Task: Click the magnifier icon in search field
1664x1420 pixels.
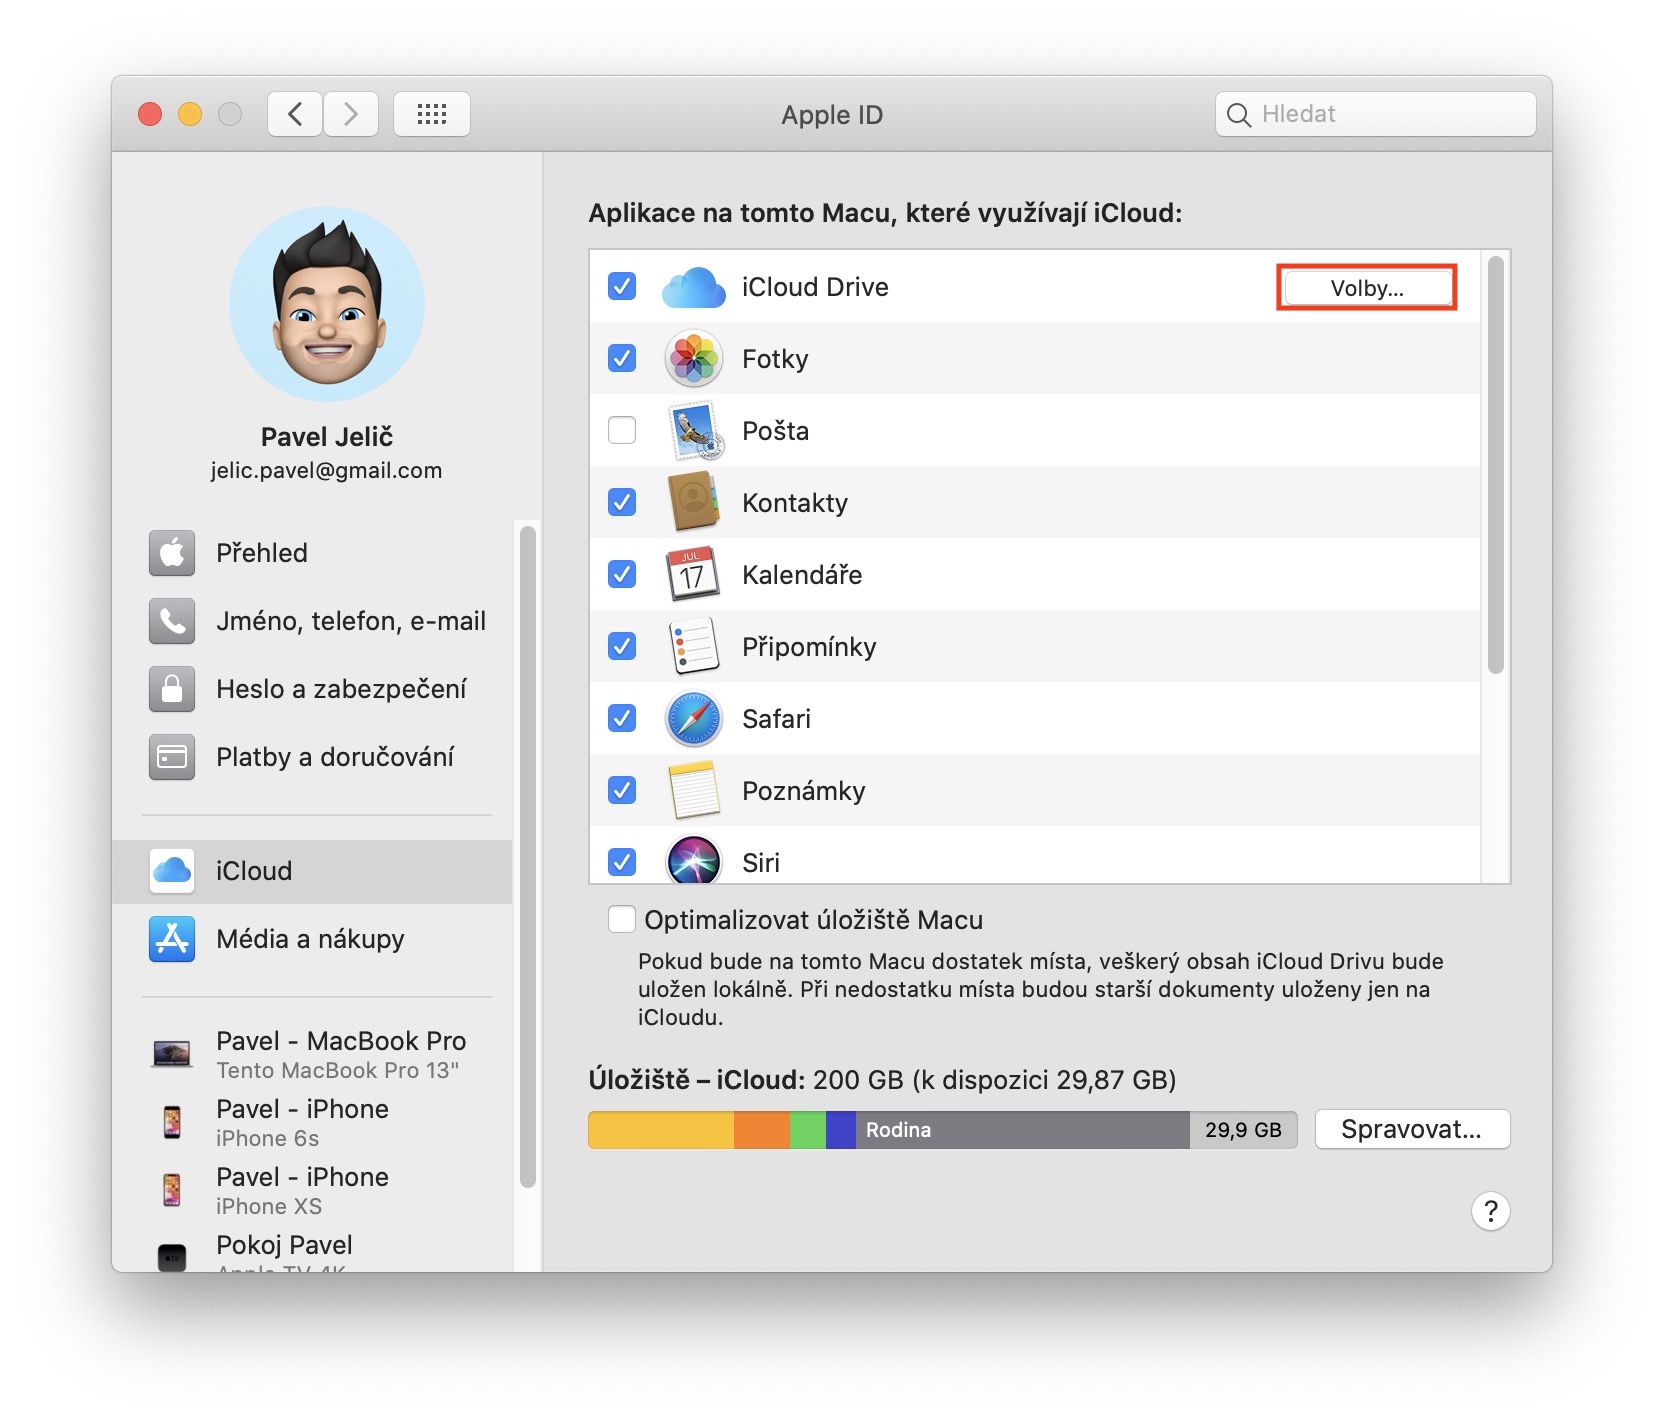Action: click(x=1238, y=115)
